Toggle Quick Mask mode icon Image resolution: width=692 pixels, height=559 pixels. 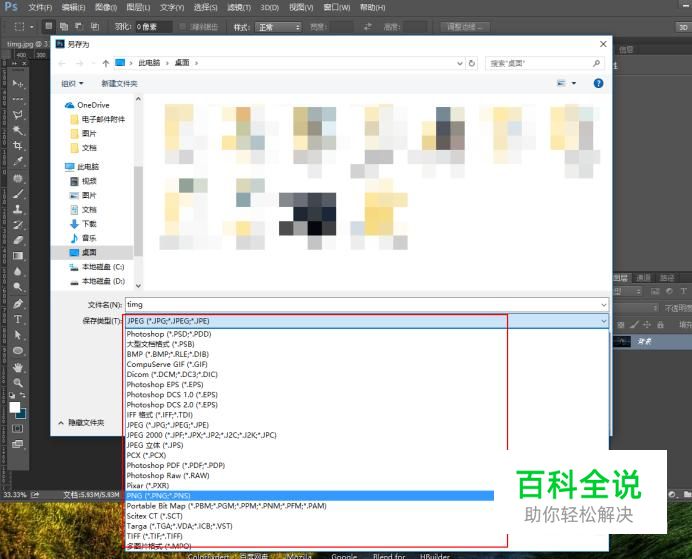pos(18,428)
